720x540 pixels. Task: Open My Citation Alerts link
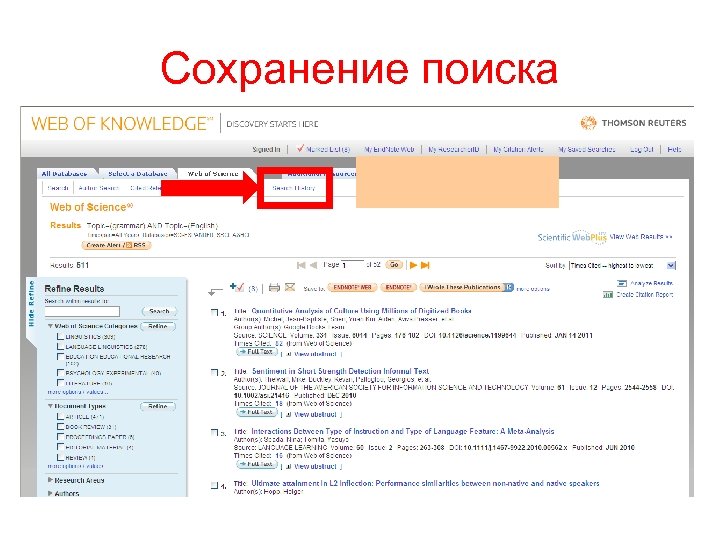(x=518, y=149)
